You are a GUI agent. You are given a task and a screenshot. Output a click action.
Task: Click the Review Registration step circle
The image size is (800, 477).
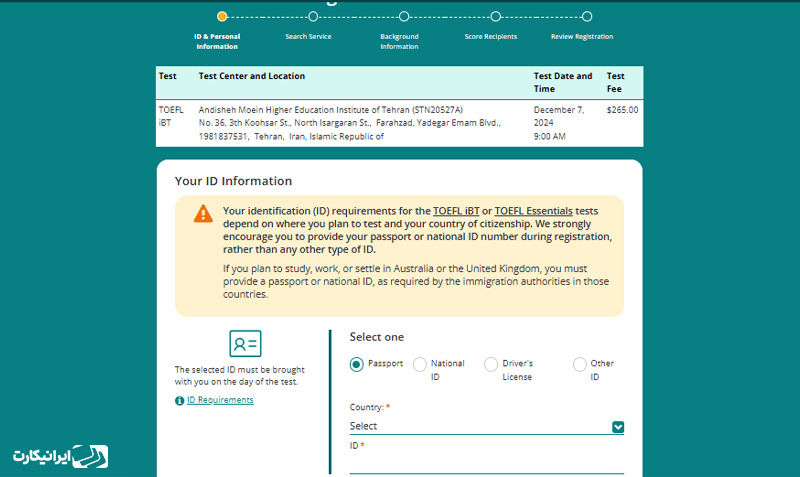(x=587, y=16)
